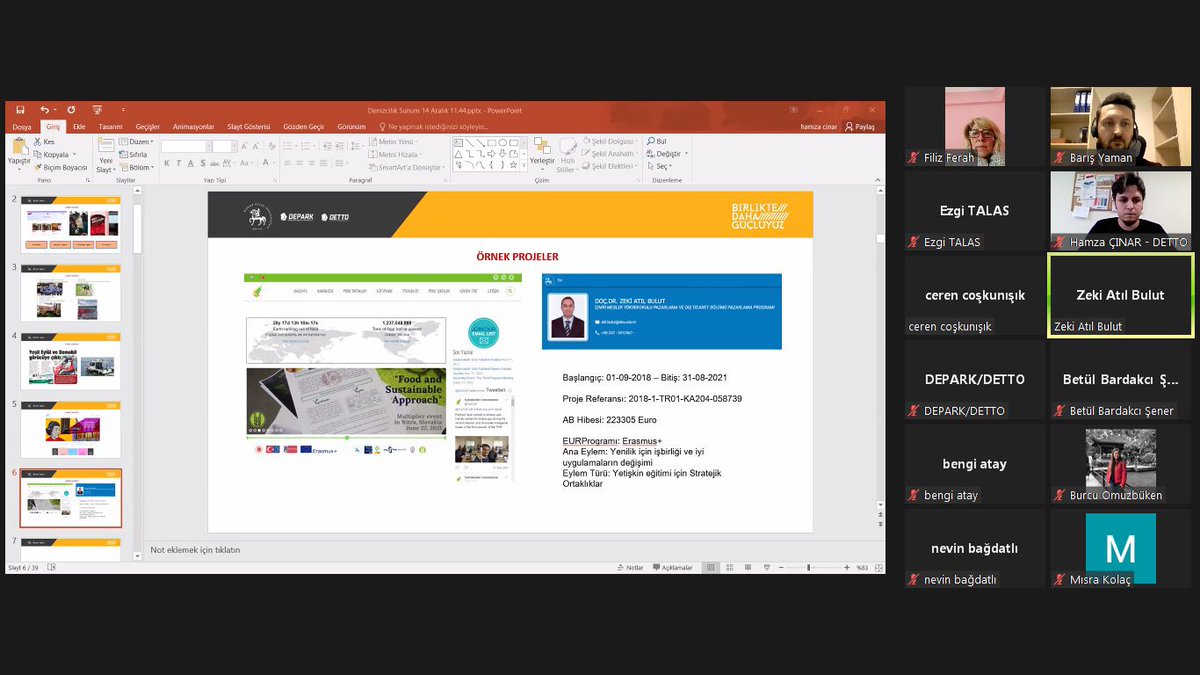Click the hamza cinar account name
Screen dimensions: 1200x675
coord(818,127)
